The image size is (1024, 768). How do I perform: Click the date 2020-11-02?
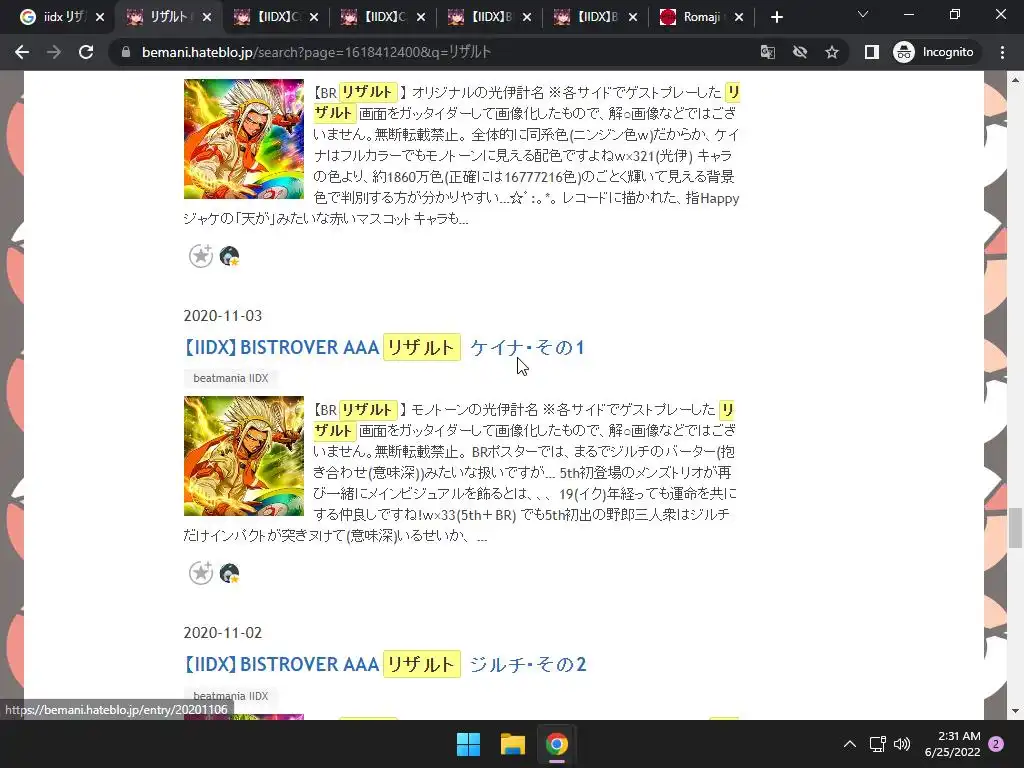(x=223, y=633)
